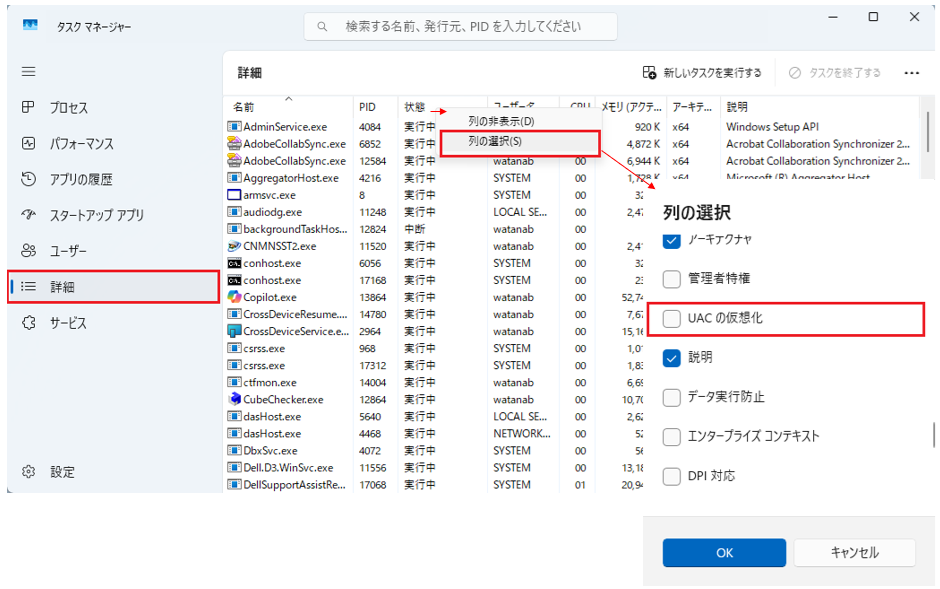Screen dimensions: 940x589
Task: Maximize the Task Manager window
Action: tap(873, 17)
